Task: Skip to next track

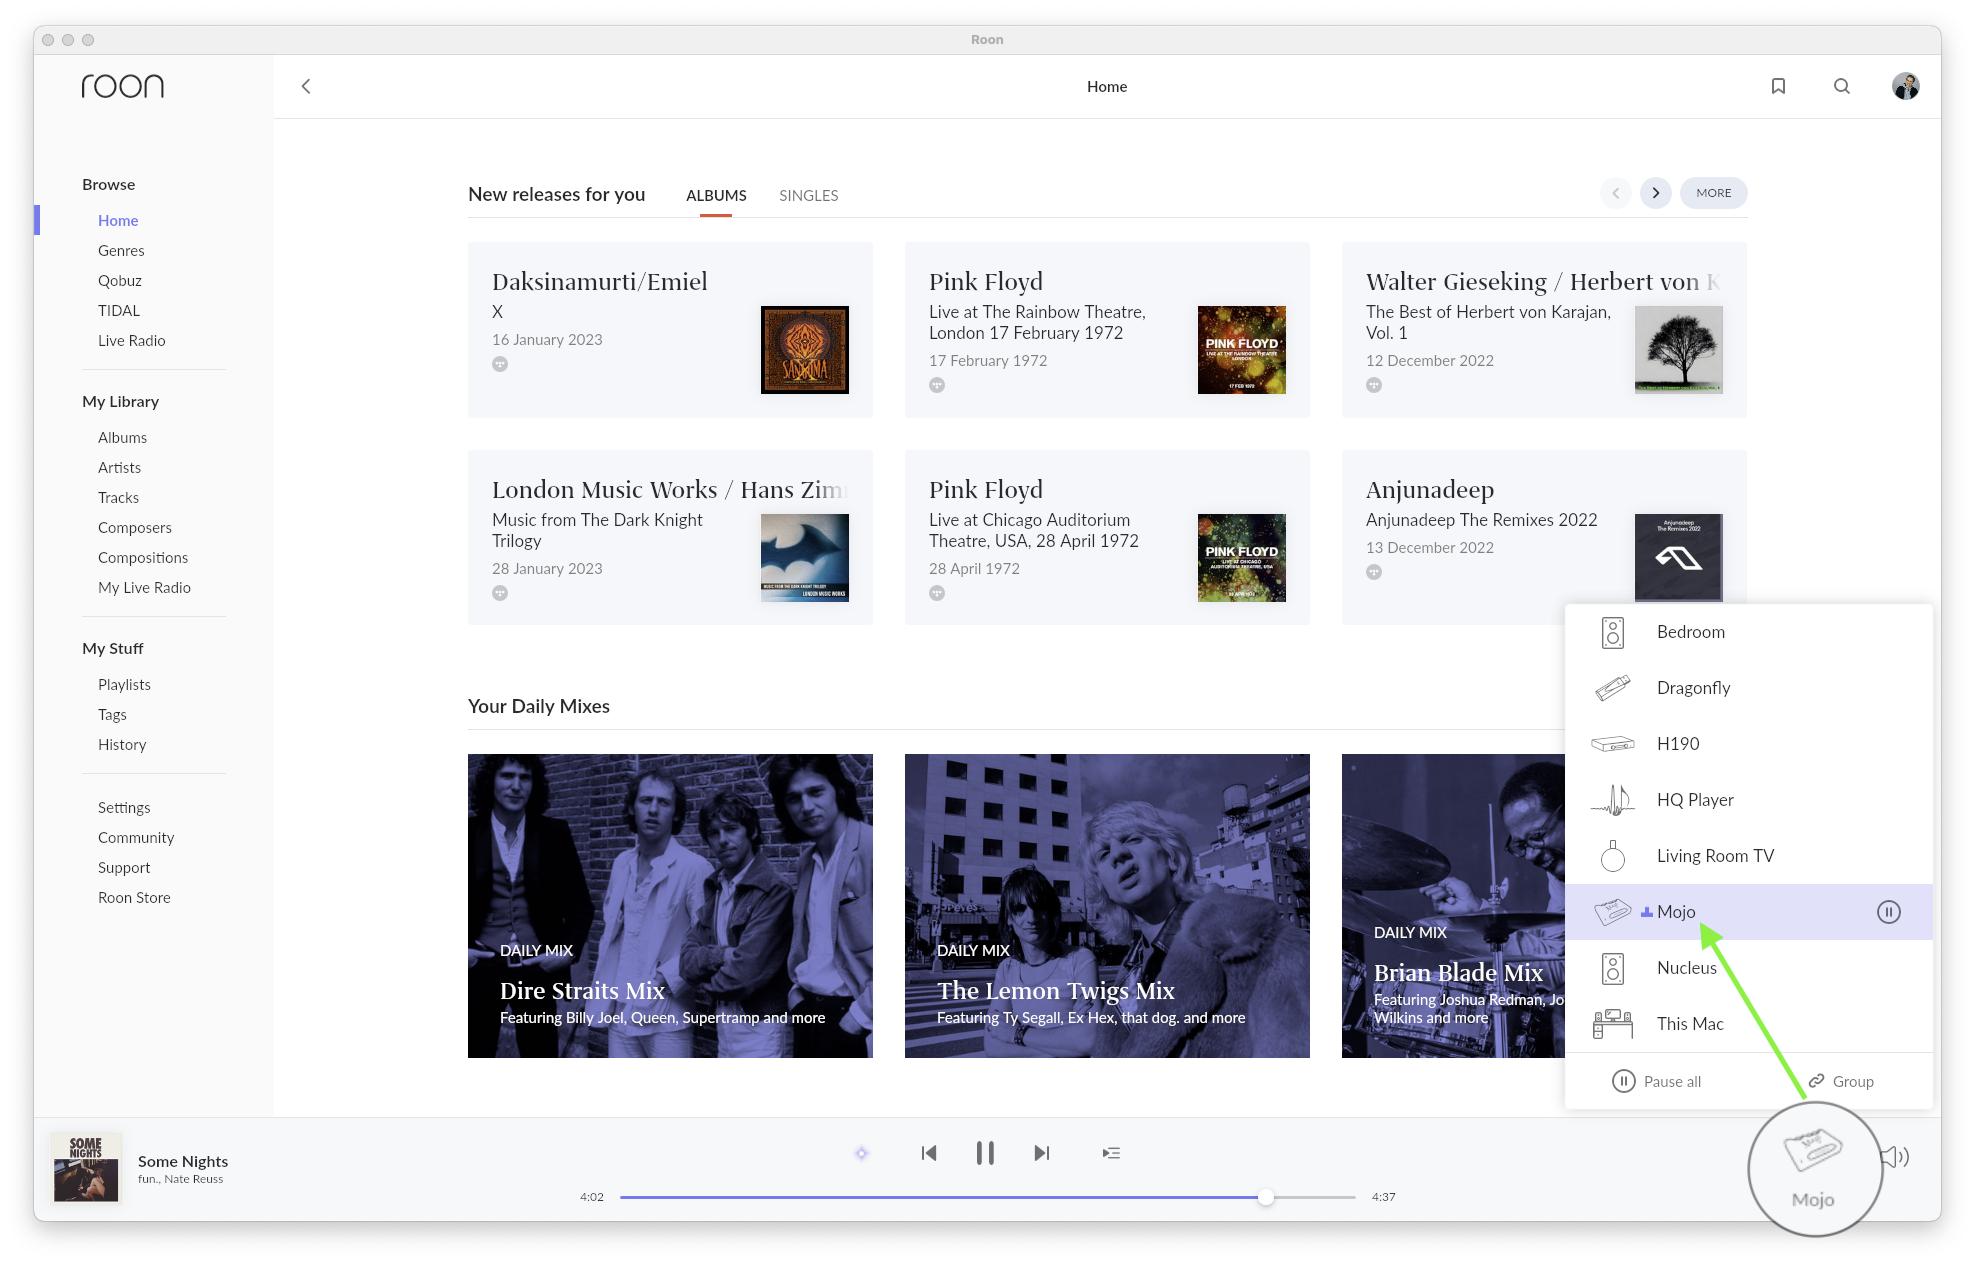Action: [x=1042, y=1153]
